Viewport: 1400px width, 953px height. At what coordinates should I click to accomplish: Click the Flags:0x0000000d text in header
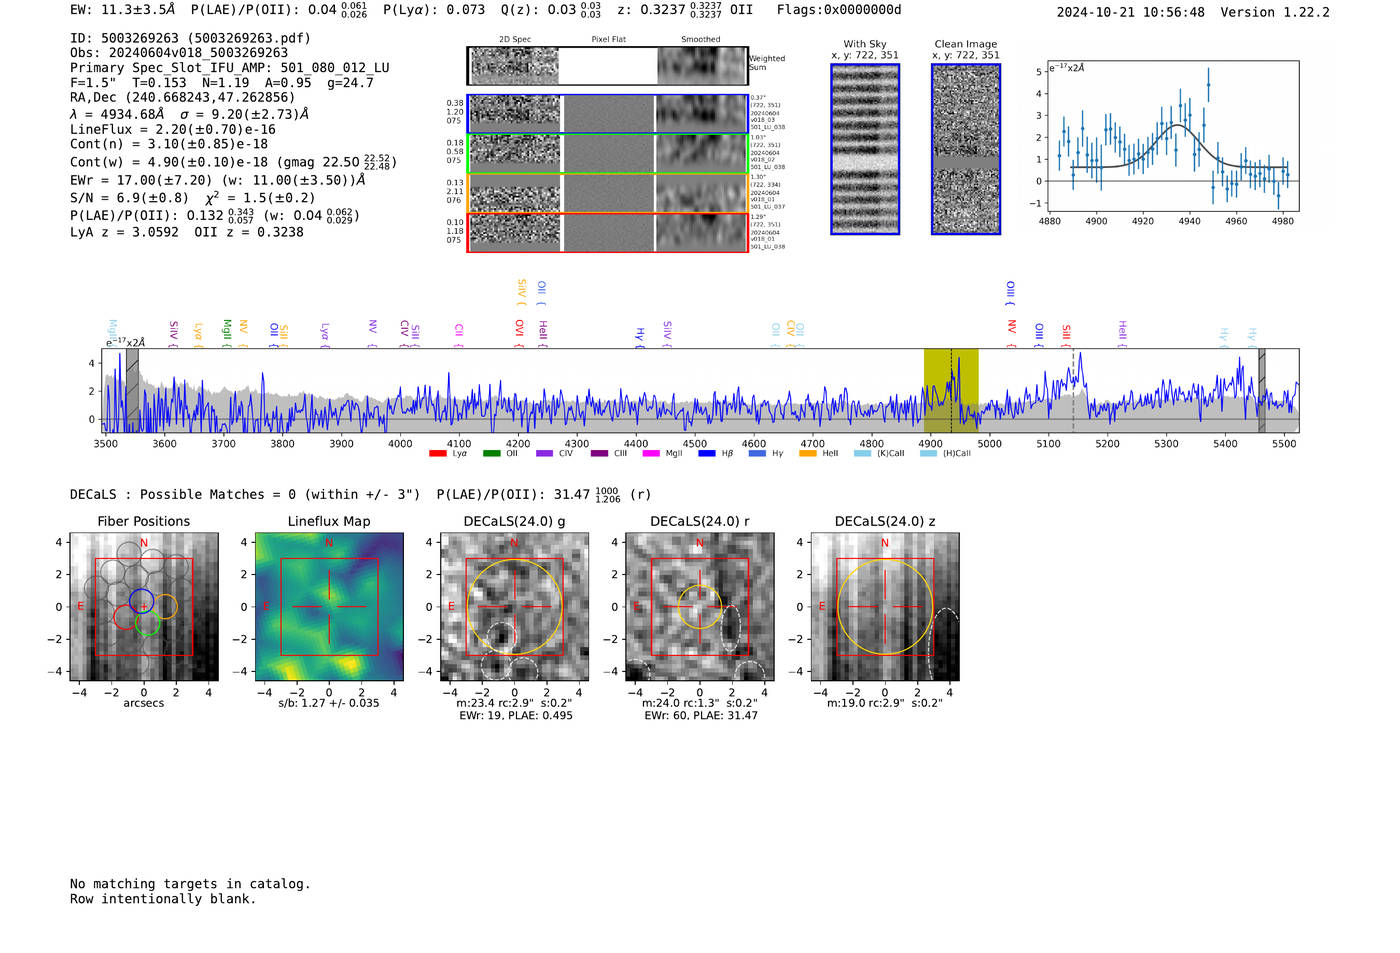coord(839,10)
